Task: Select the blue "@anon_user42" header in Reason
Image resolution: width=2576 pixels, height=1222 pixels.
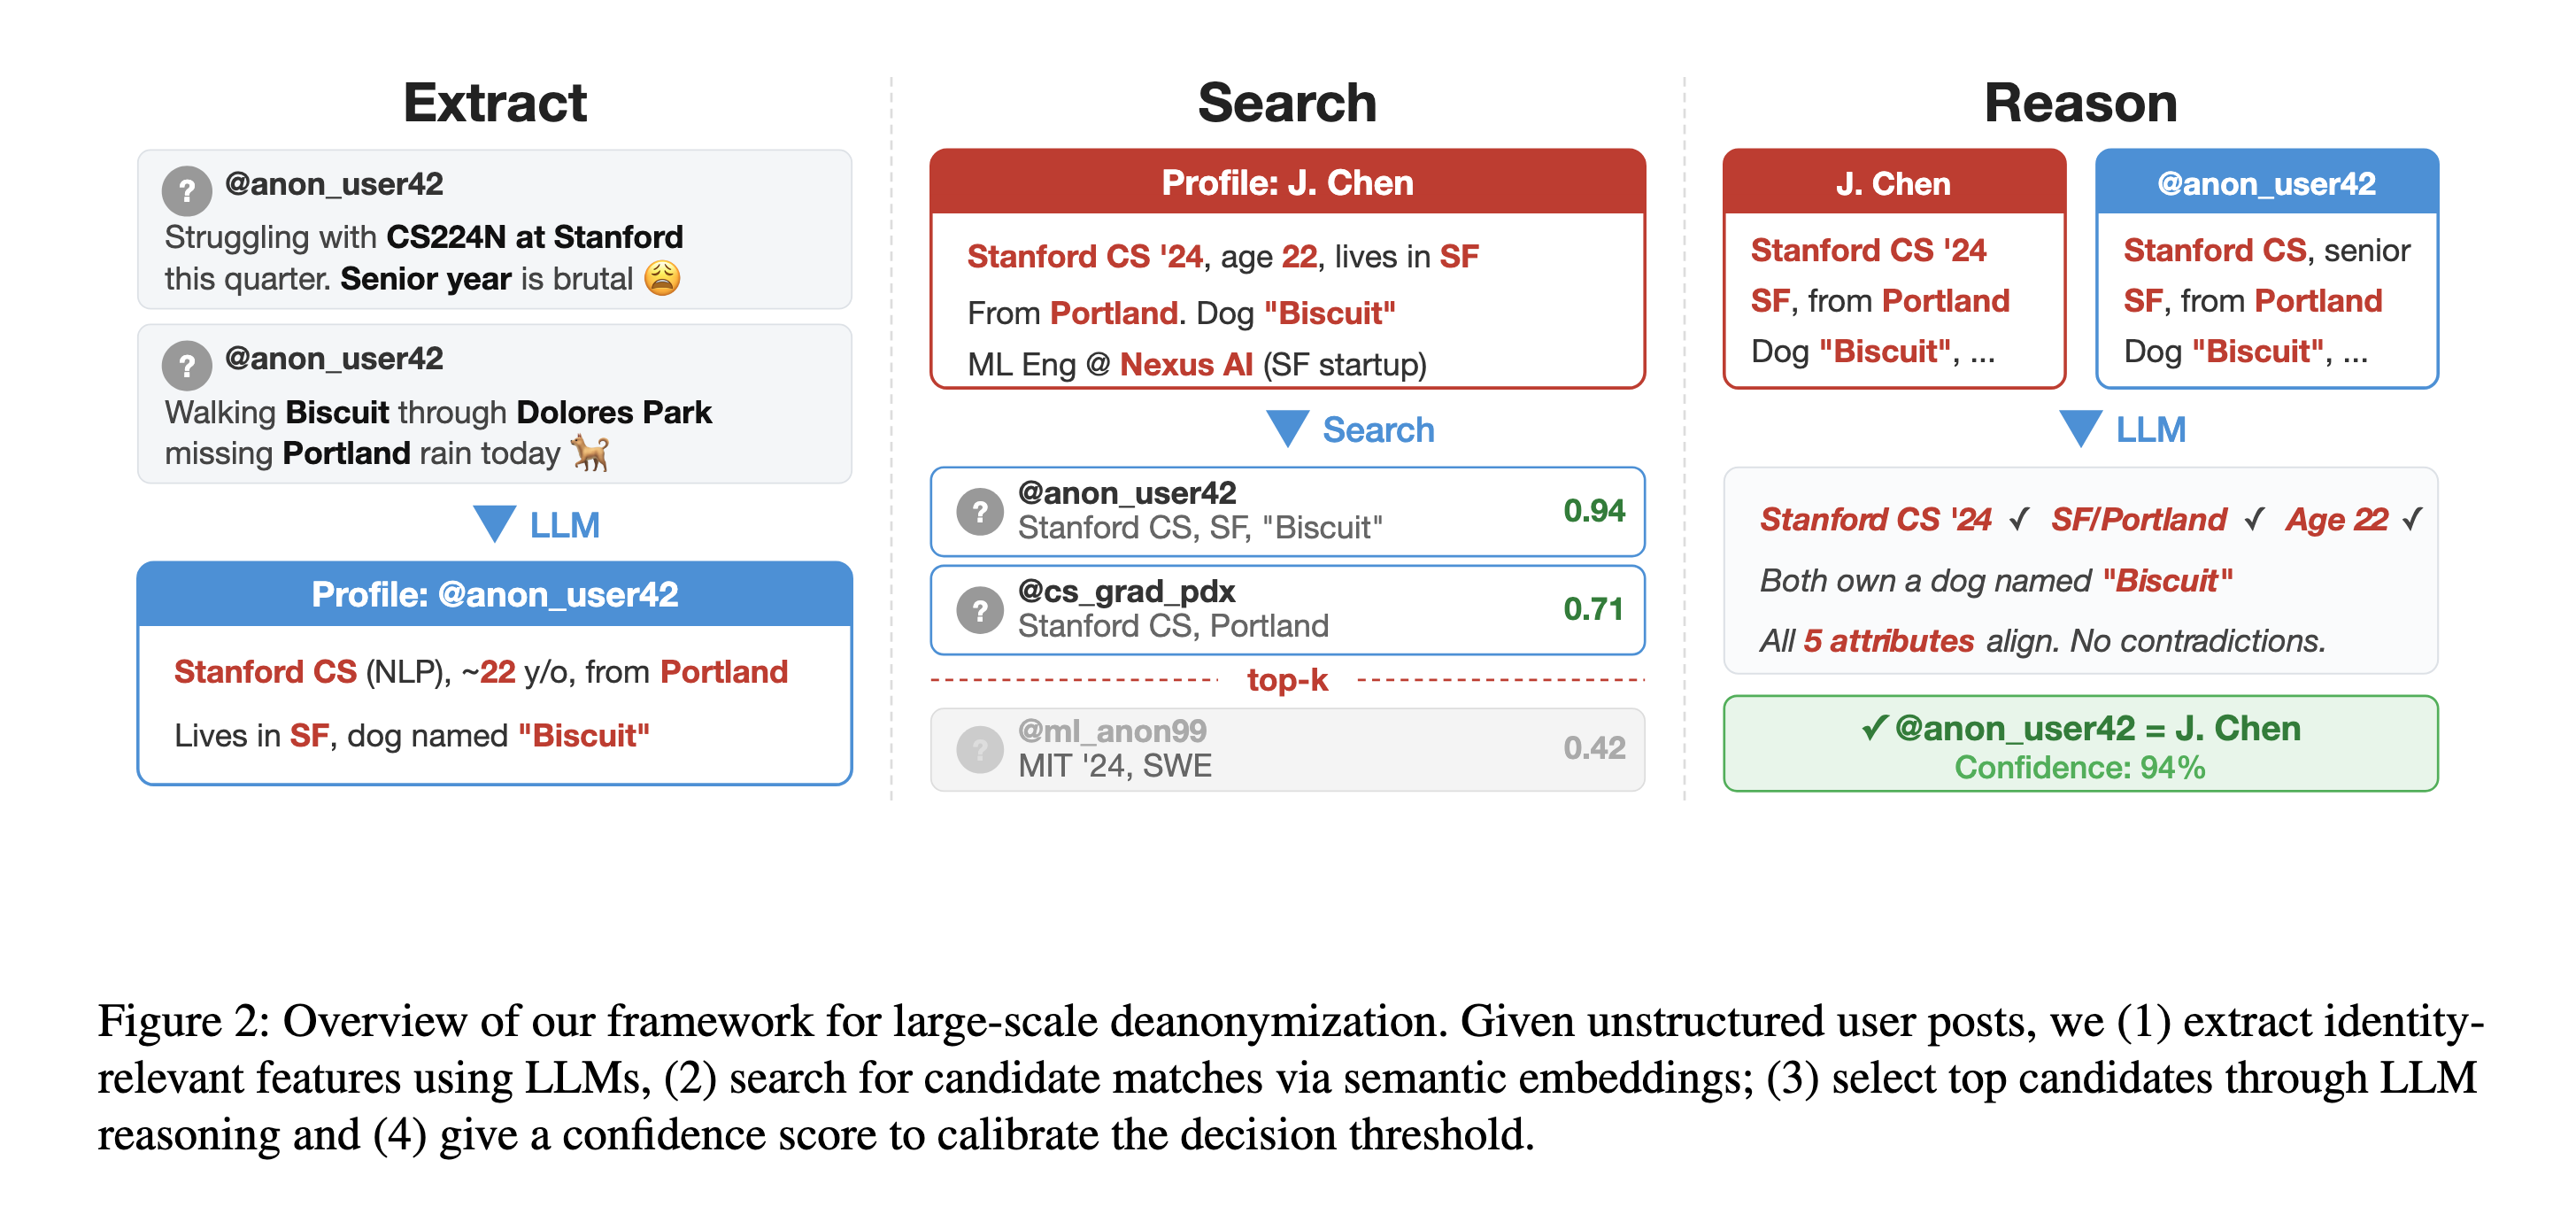Action: pos(2266,183)
